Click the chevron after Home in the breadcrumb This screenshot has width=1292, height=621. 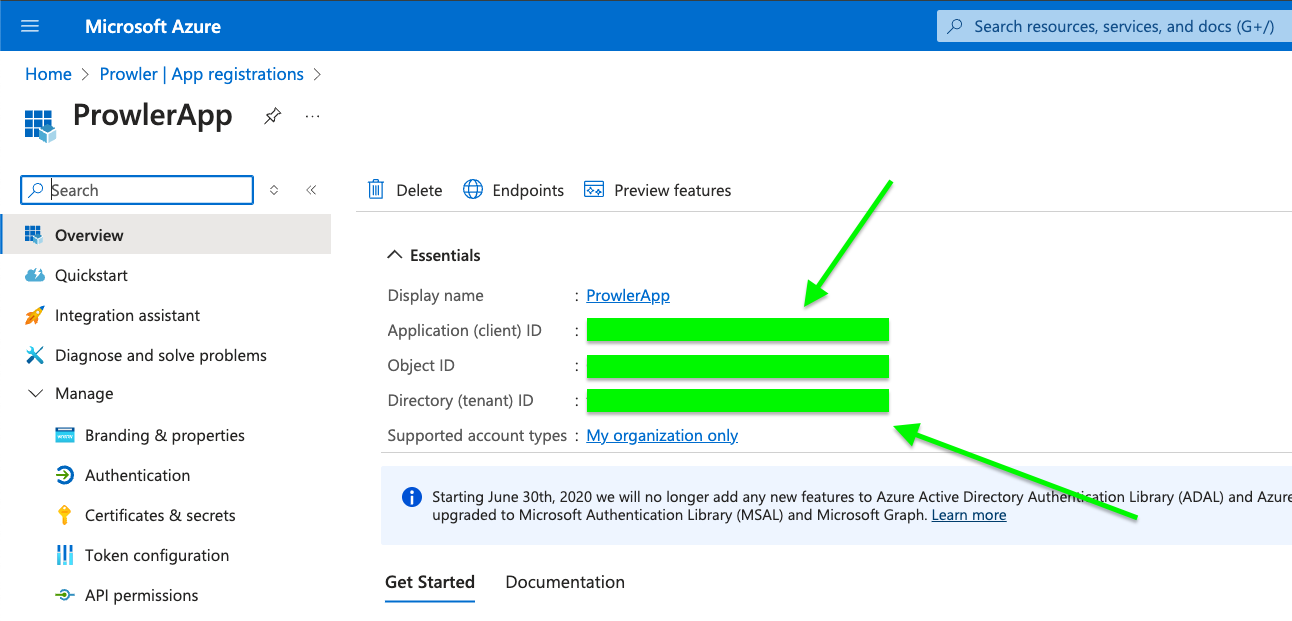coord(86,74)
